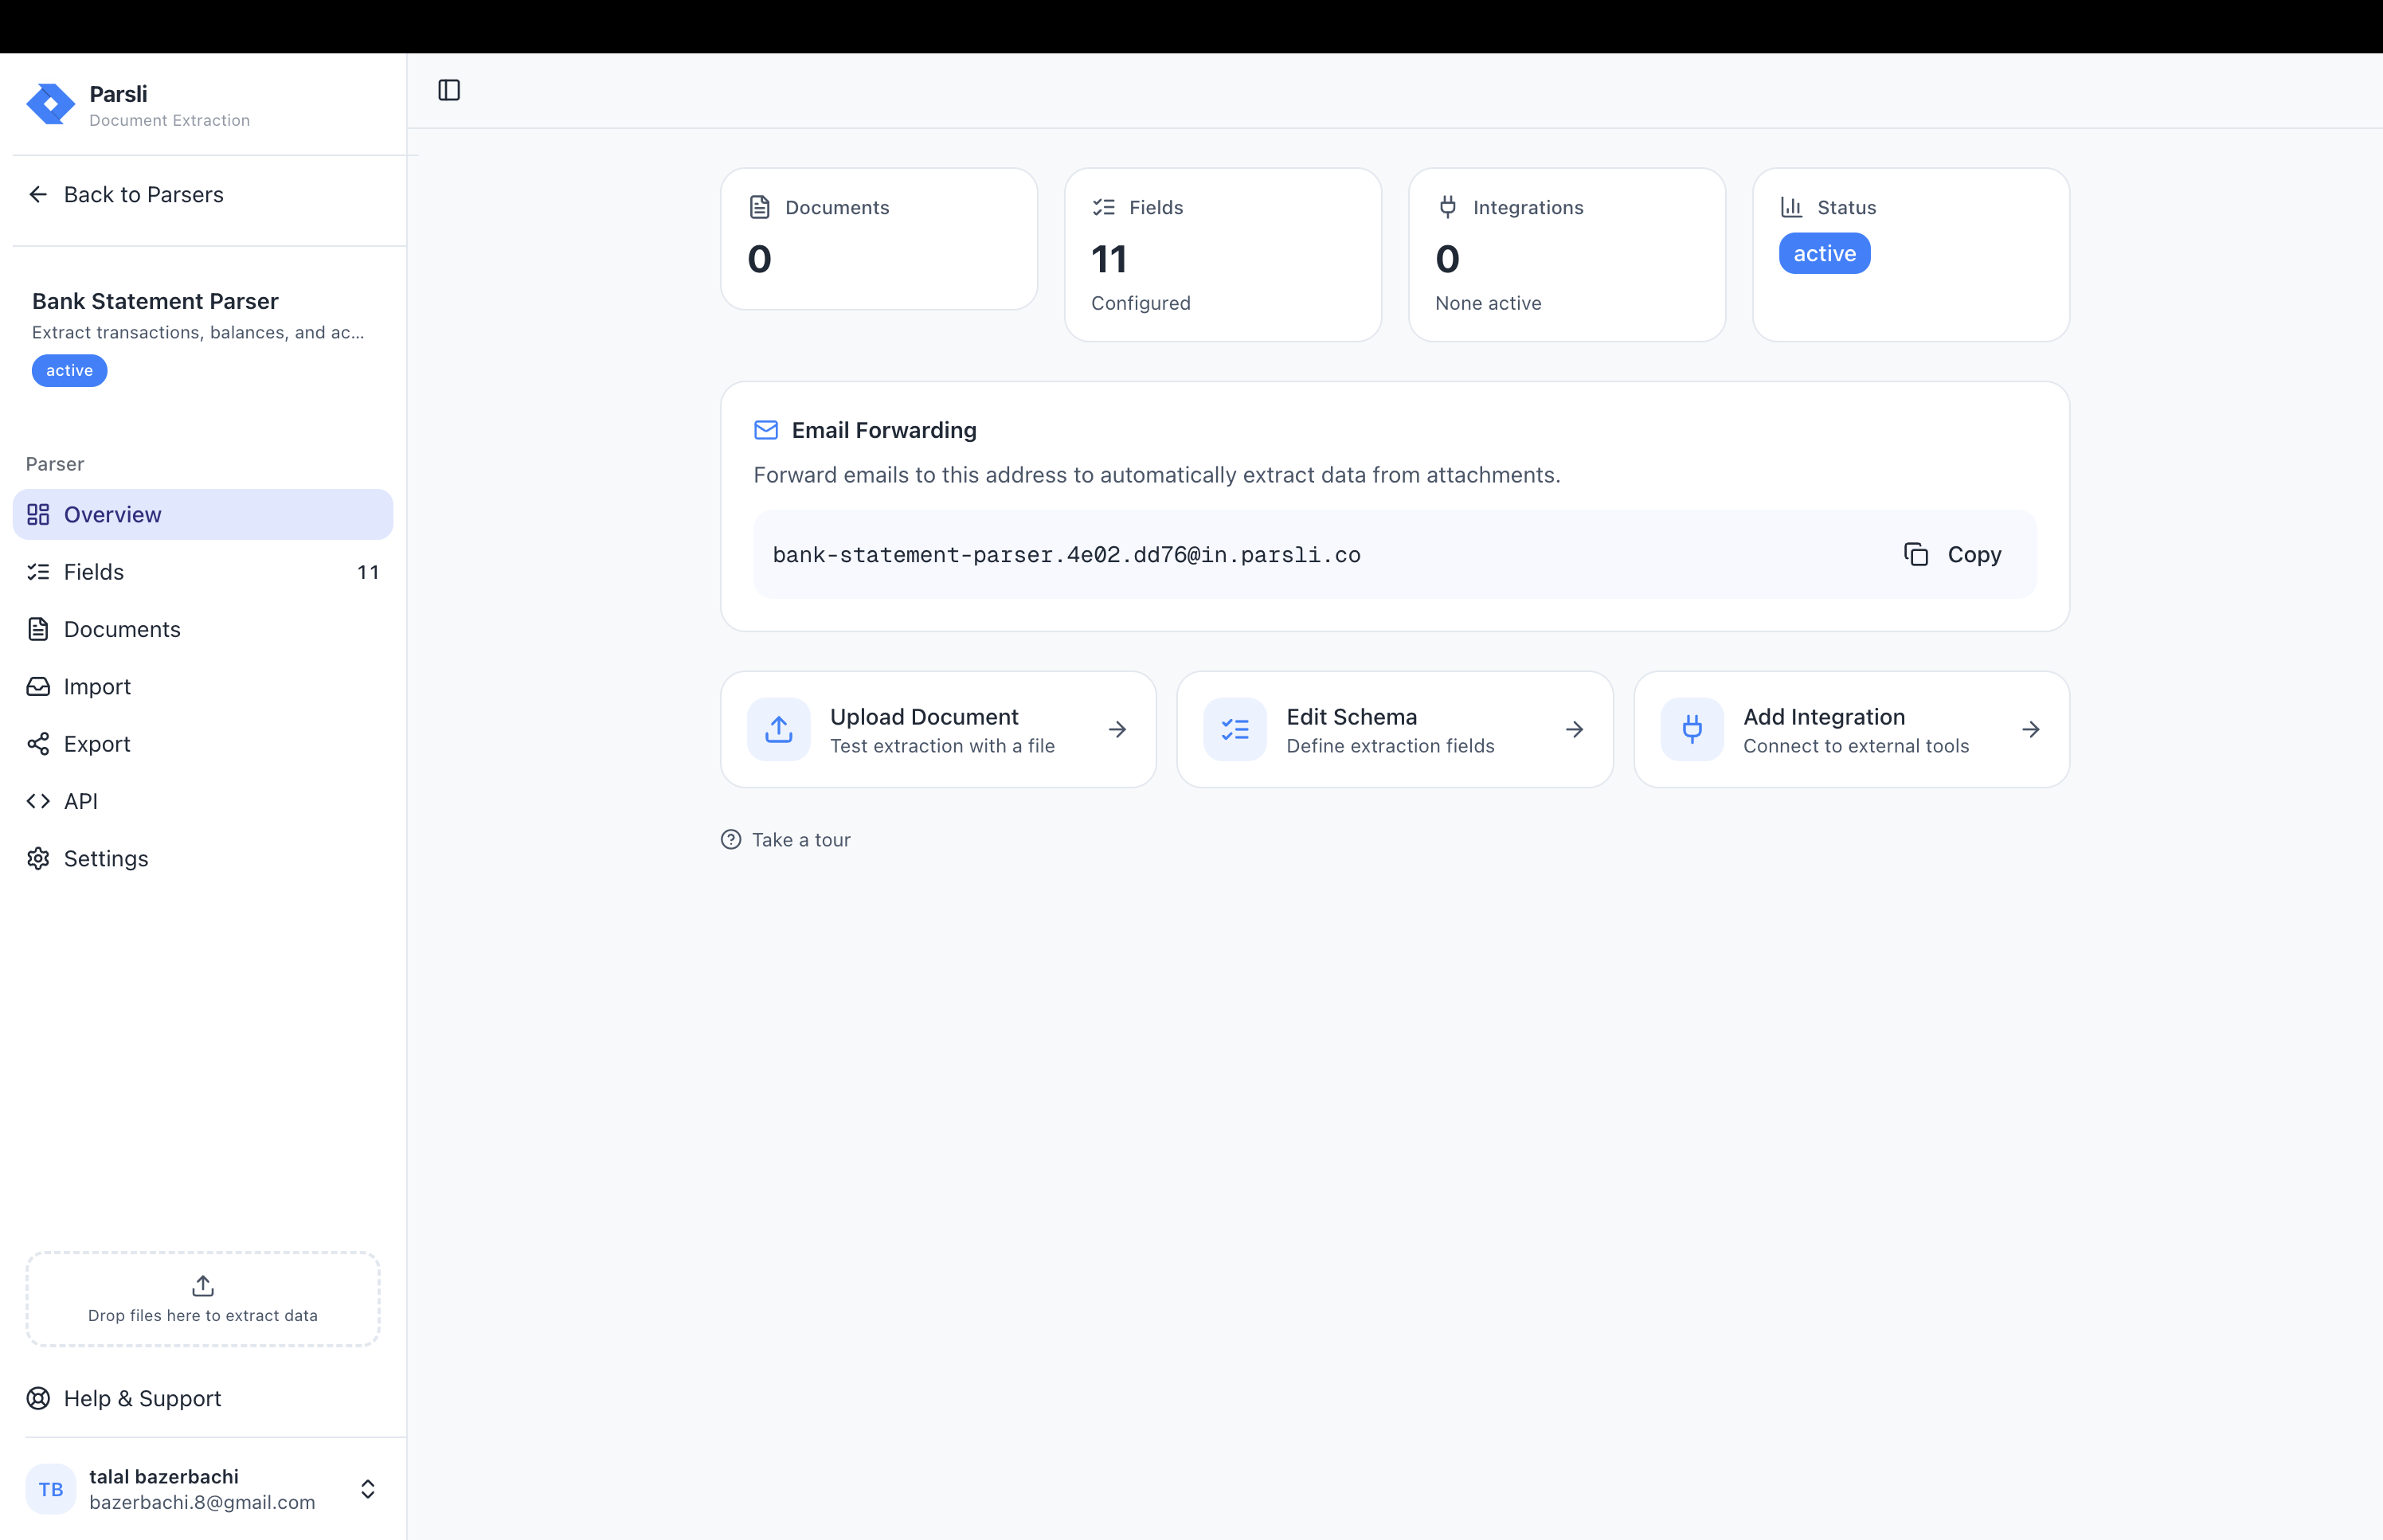Open the Fields section in sidebar
Image resolution: width=2383 pixels, height=1540 pixels.
pos(94,572)
